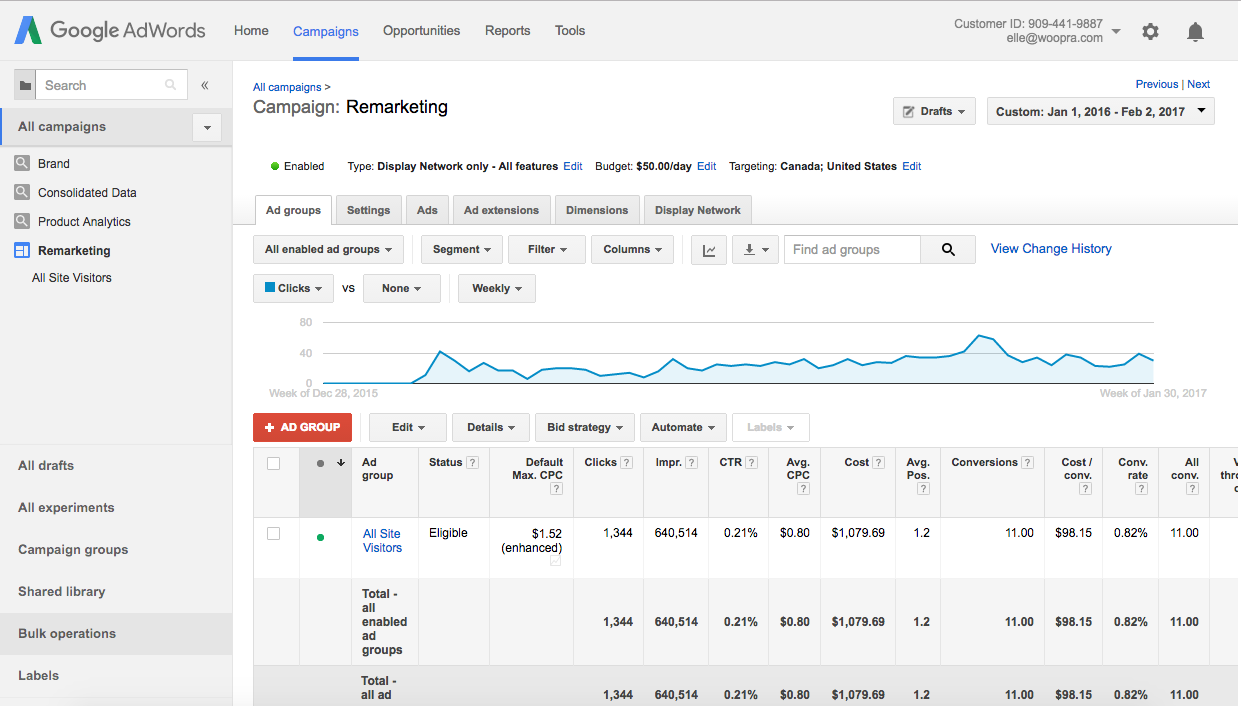
Task: Open All Site Visitors in sidebar tree
Action: coord(72,278)
